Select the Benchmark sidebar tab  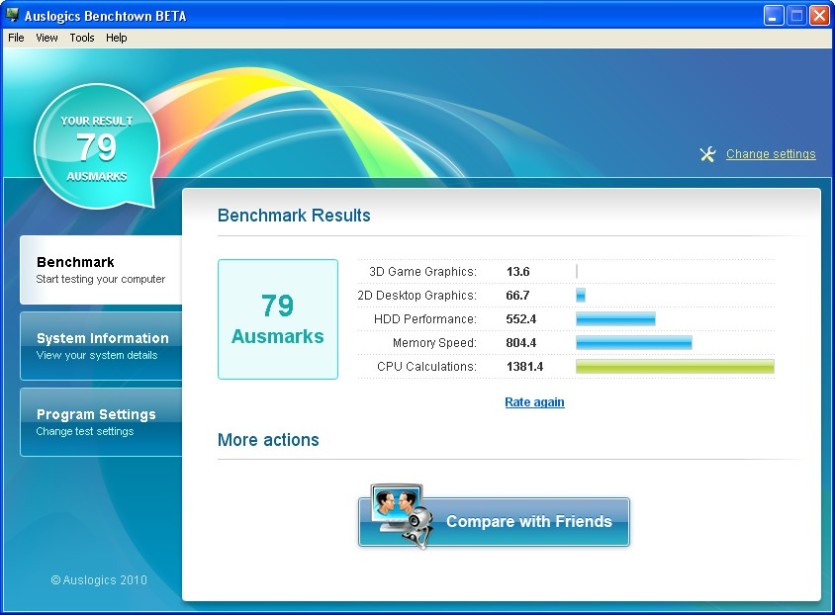click(x=101, y=270)
